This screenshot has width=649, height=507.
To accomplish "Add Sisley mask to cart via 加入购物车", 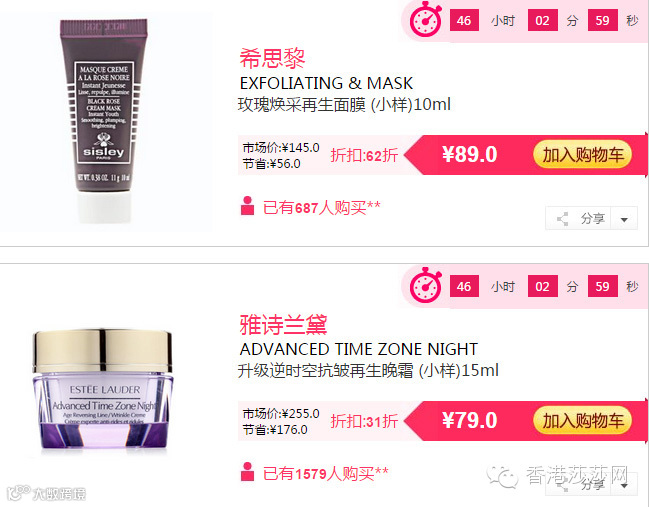I will [x=582, y=154].
